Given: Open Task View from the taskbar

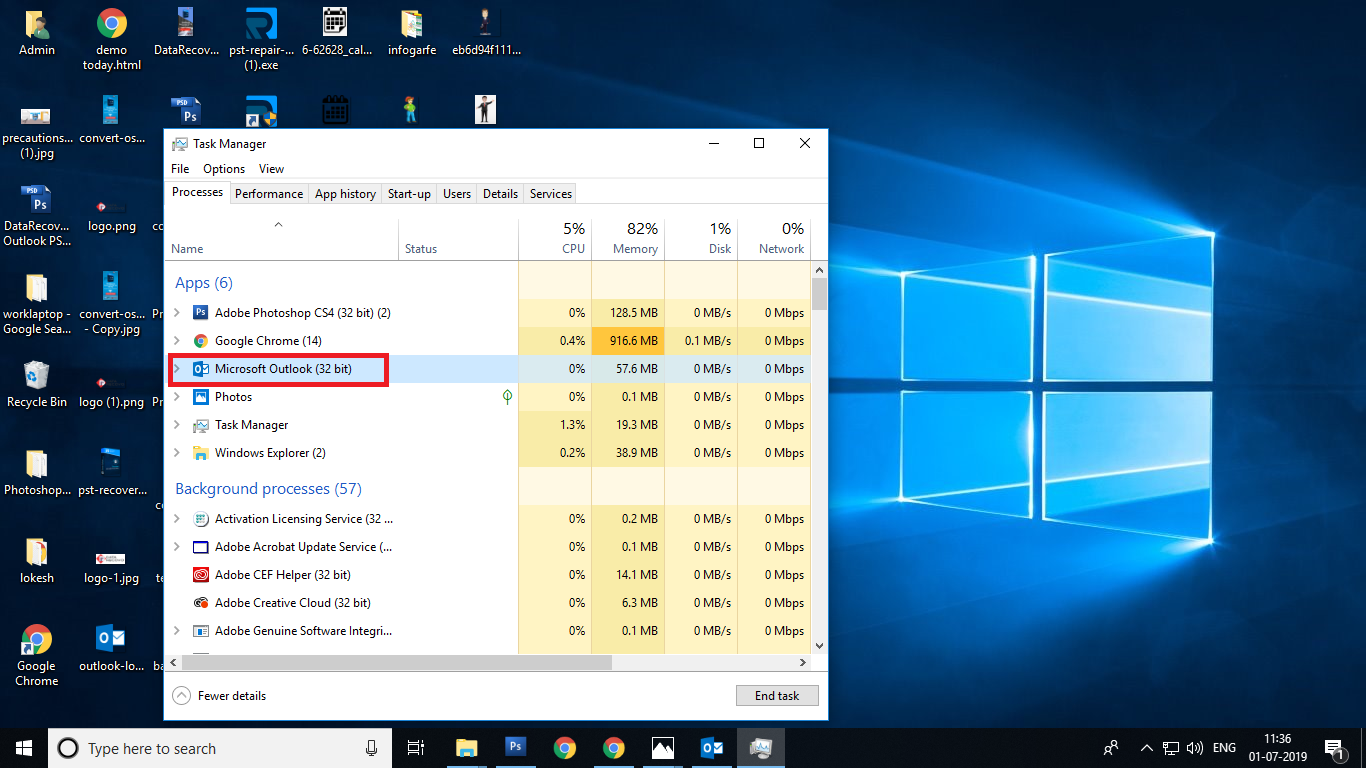Looking at the screenshot, I should point(416,747).
